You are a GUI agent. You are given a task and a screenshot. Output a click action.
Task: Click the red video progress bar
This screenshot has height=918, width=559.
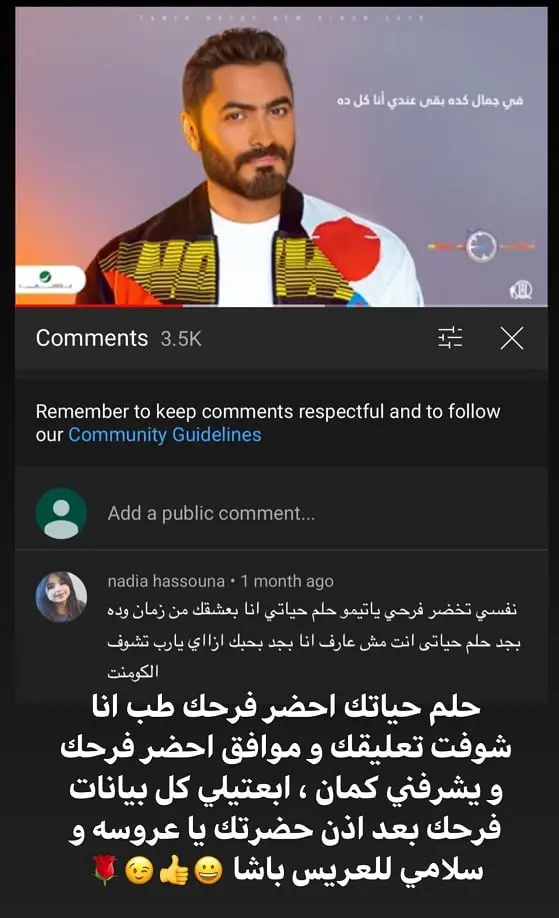click(98, 305)
